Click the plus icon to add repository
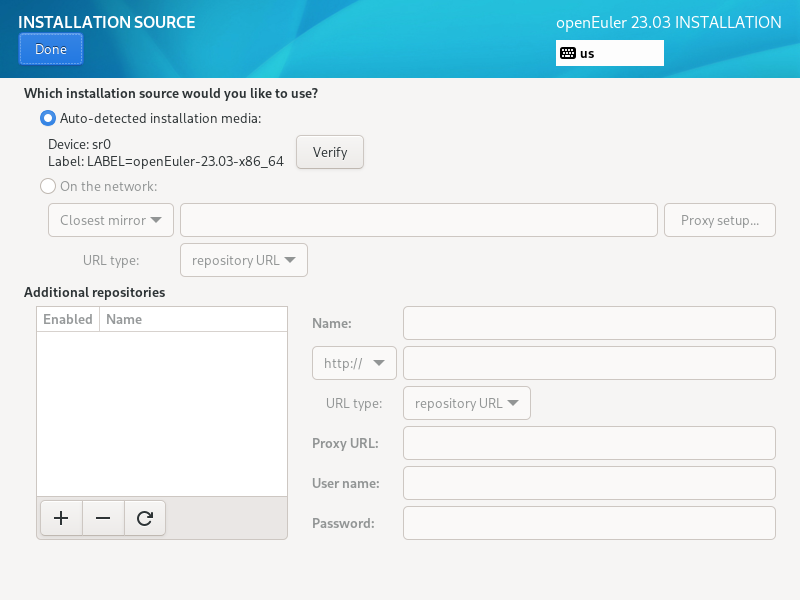Viewport: 800px width, 600px height. point(61,518)
